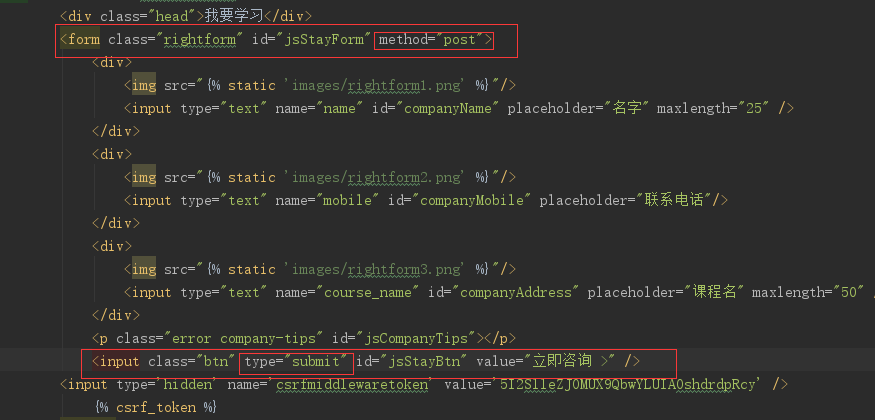Select the "jsStayForm" id value
875x420 pixels.
pyautogui.click(x=324, y=40)
